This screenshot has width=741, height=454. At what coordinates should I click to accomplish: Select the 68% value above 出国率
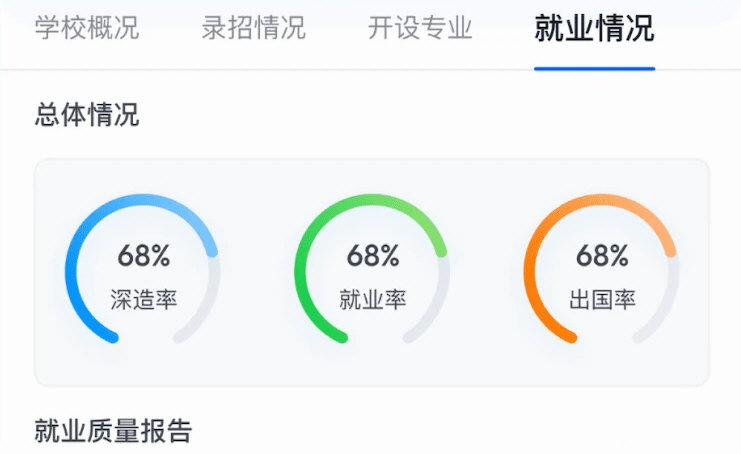point(602,256)
